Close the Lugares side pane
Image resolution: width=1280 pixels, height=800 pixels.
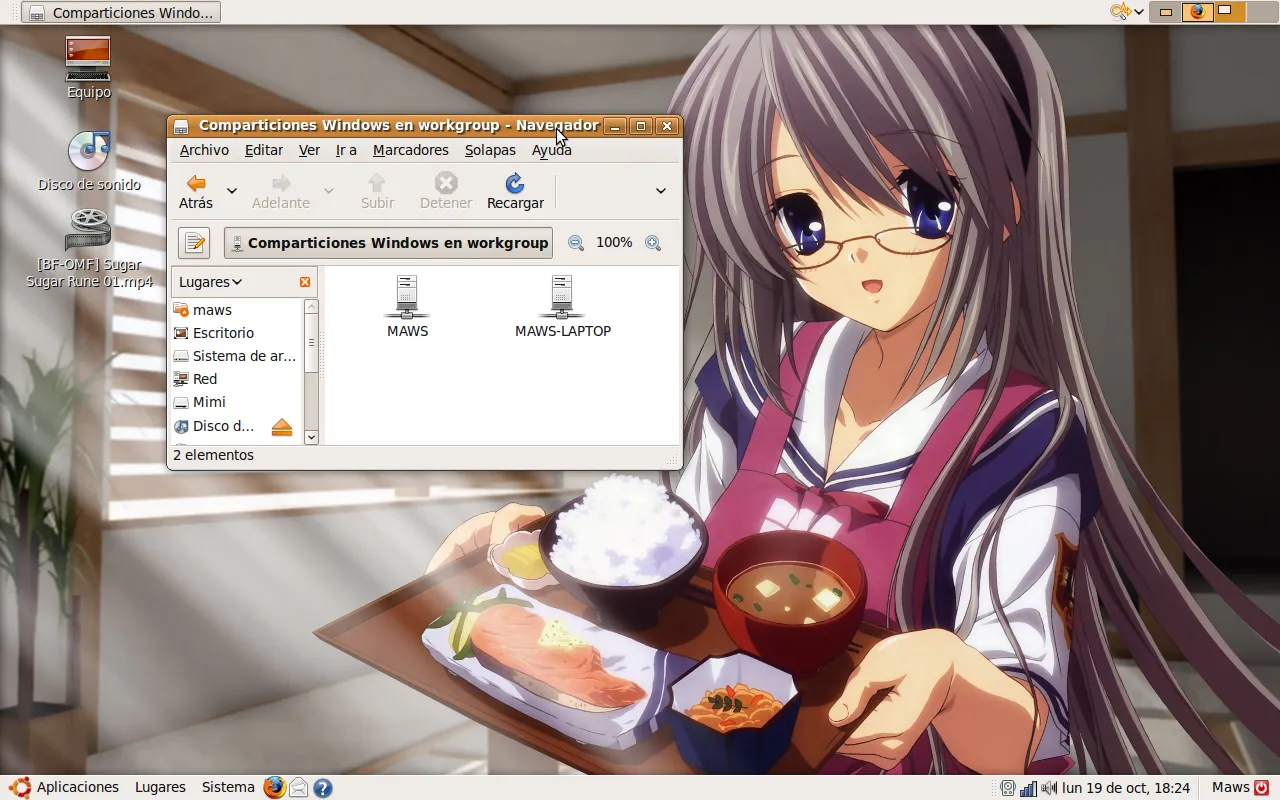305,282
